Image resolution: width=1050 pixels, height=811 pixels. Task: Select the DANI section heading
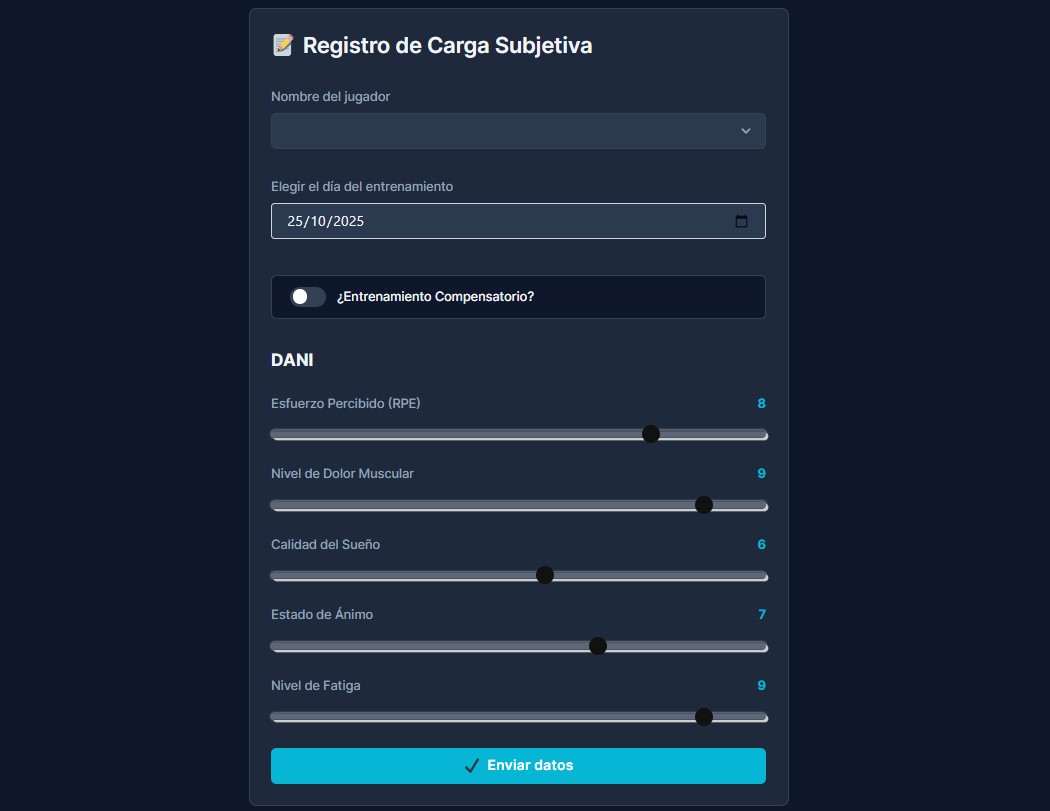click(292, 359)
